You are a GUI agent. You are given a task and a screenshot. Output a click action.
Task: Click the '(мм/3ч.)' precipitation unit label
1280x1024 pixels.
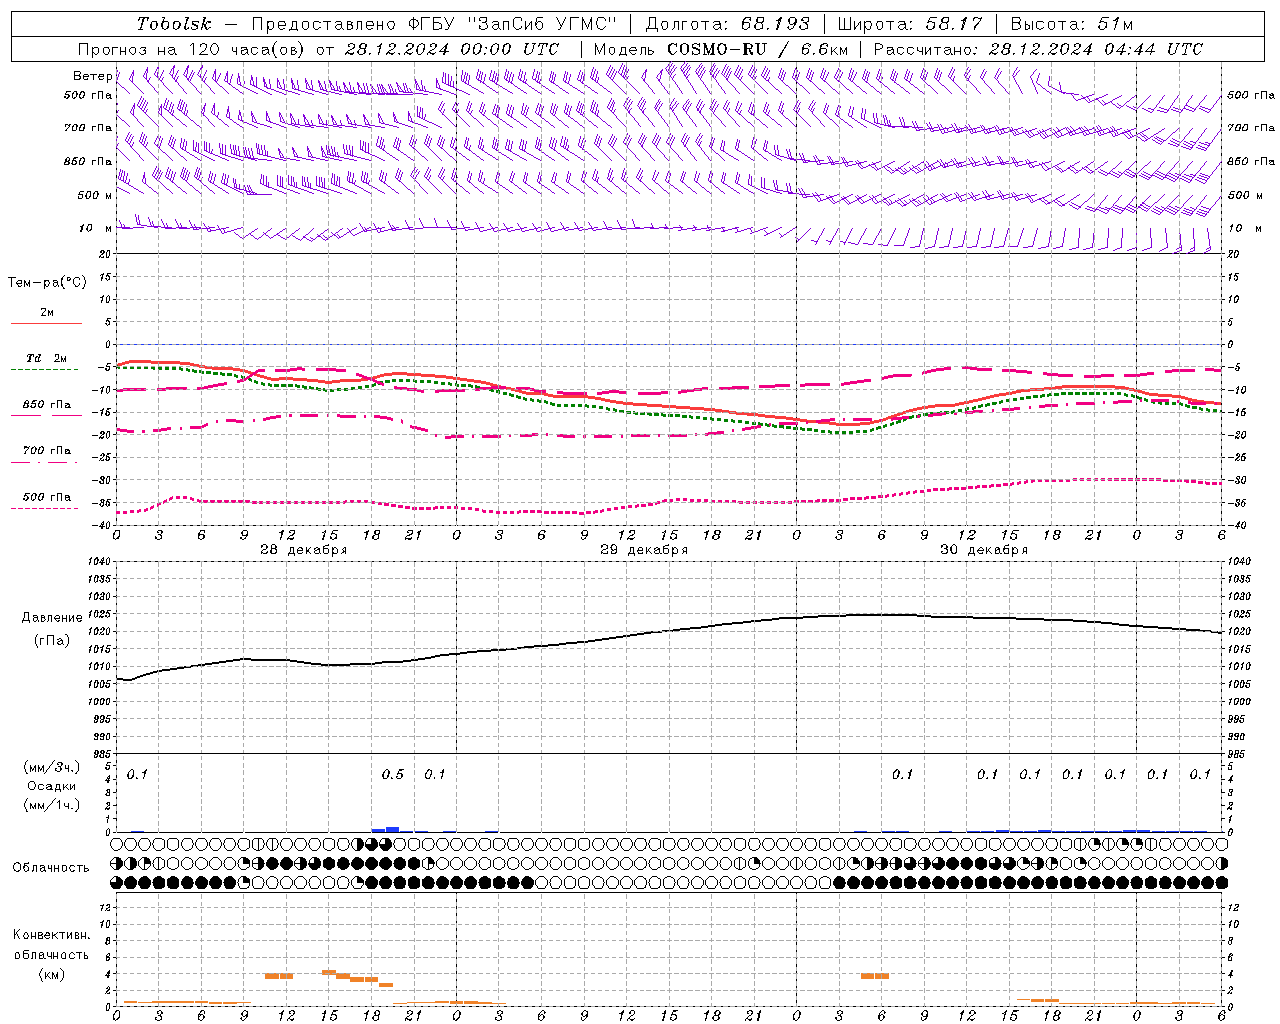click(x=51, y=768)
